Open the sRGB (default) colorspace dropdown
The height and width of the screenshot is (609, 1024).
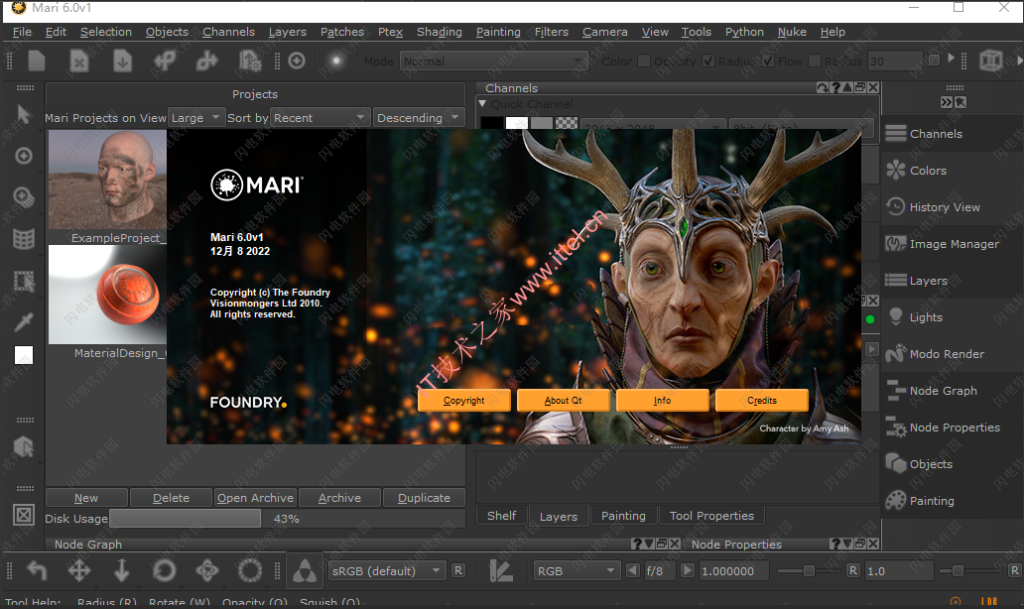(x=386, y=570)
